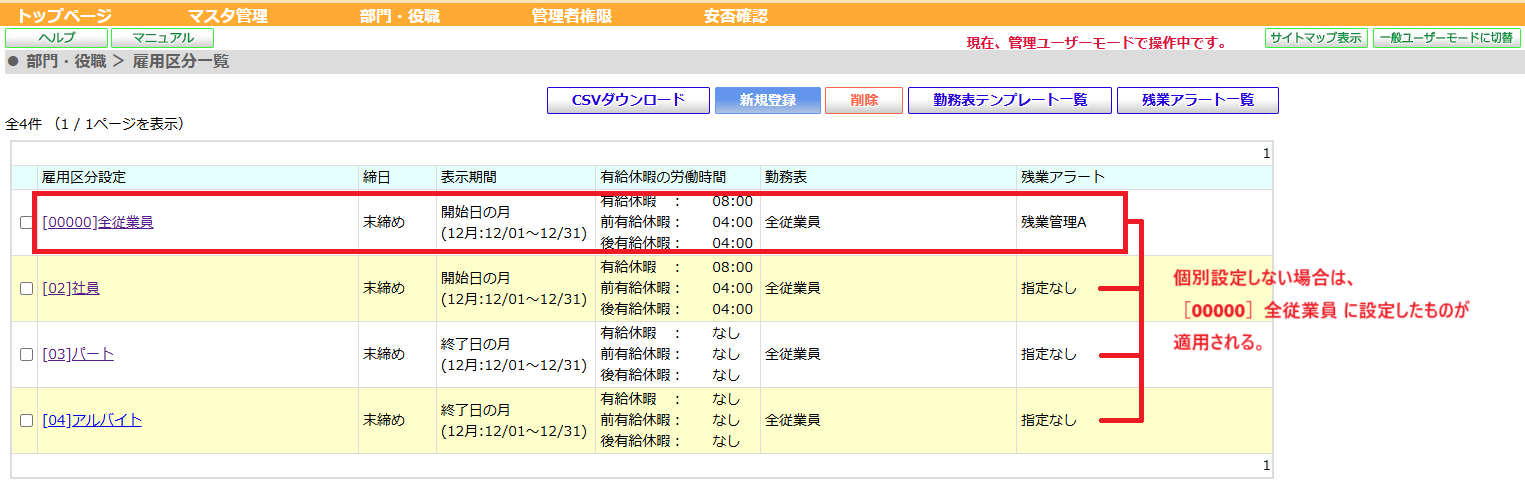Screen dimensions: 1525x488
Task: Open the [04]アルバイト link
Action: click(x=92, y=420)
